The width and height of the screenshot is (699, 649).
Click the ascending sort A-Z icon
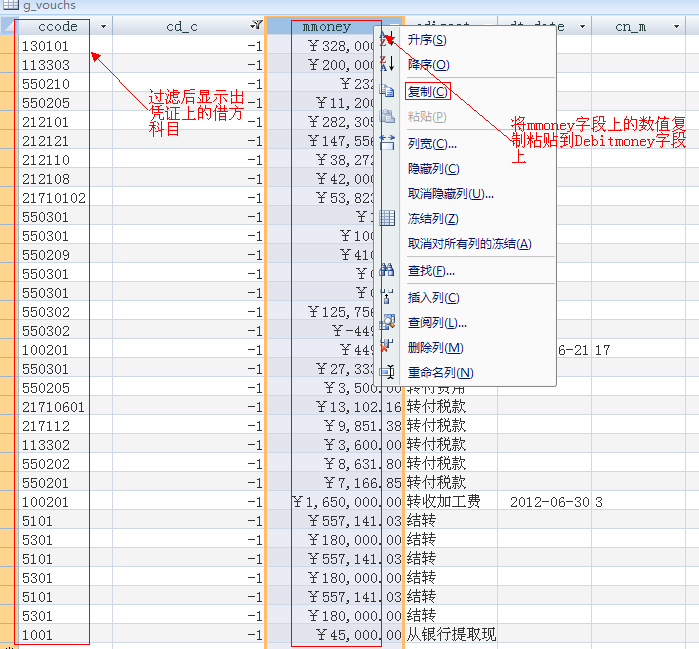[387, 40]
